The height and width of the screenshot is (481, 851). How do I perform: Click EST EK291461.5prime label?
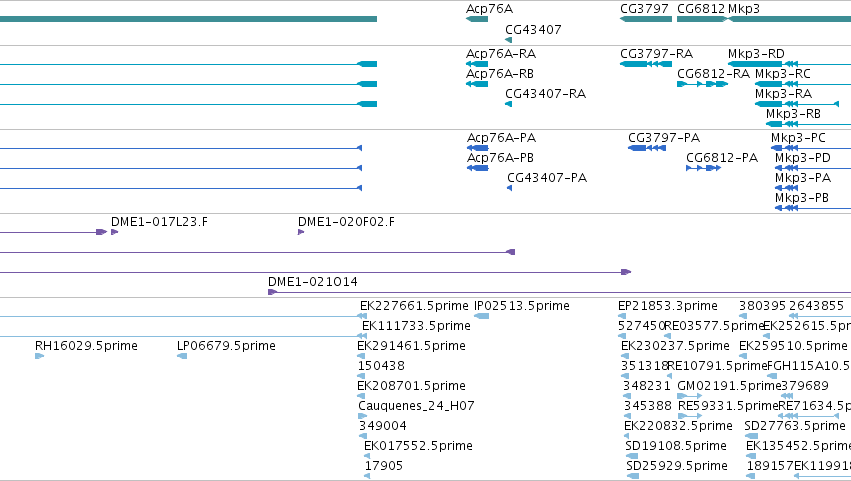click(x=411, y=346)
